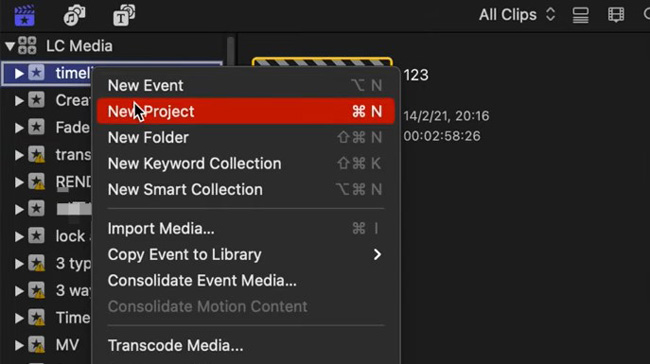Click the LC Media library grid icon
This screenshot has height=364, width=650.
pos(27,46)
